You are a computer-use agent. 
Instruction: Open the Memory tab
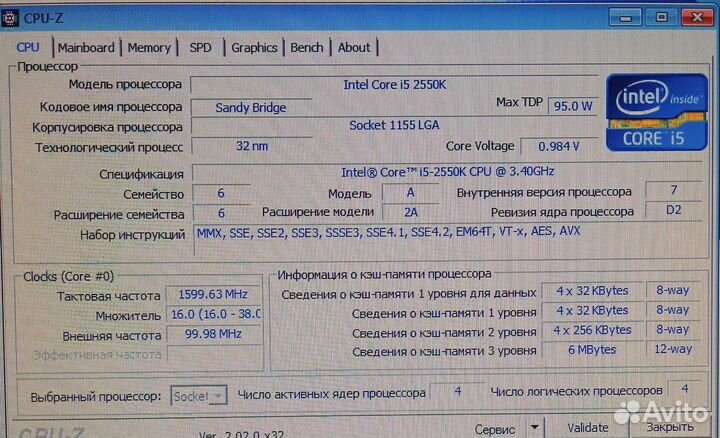(x=149, y=48)
